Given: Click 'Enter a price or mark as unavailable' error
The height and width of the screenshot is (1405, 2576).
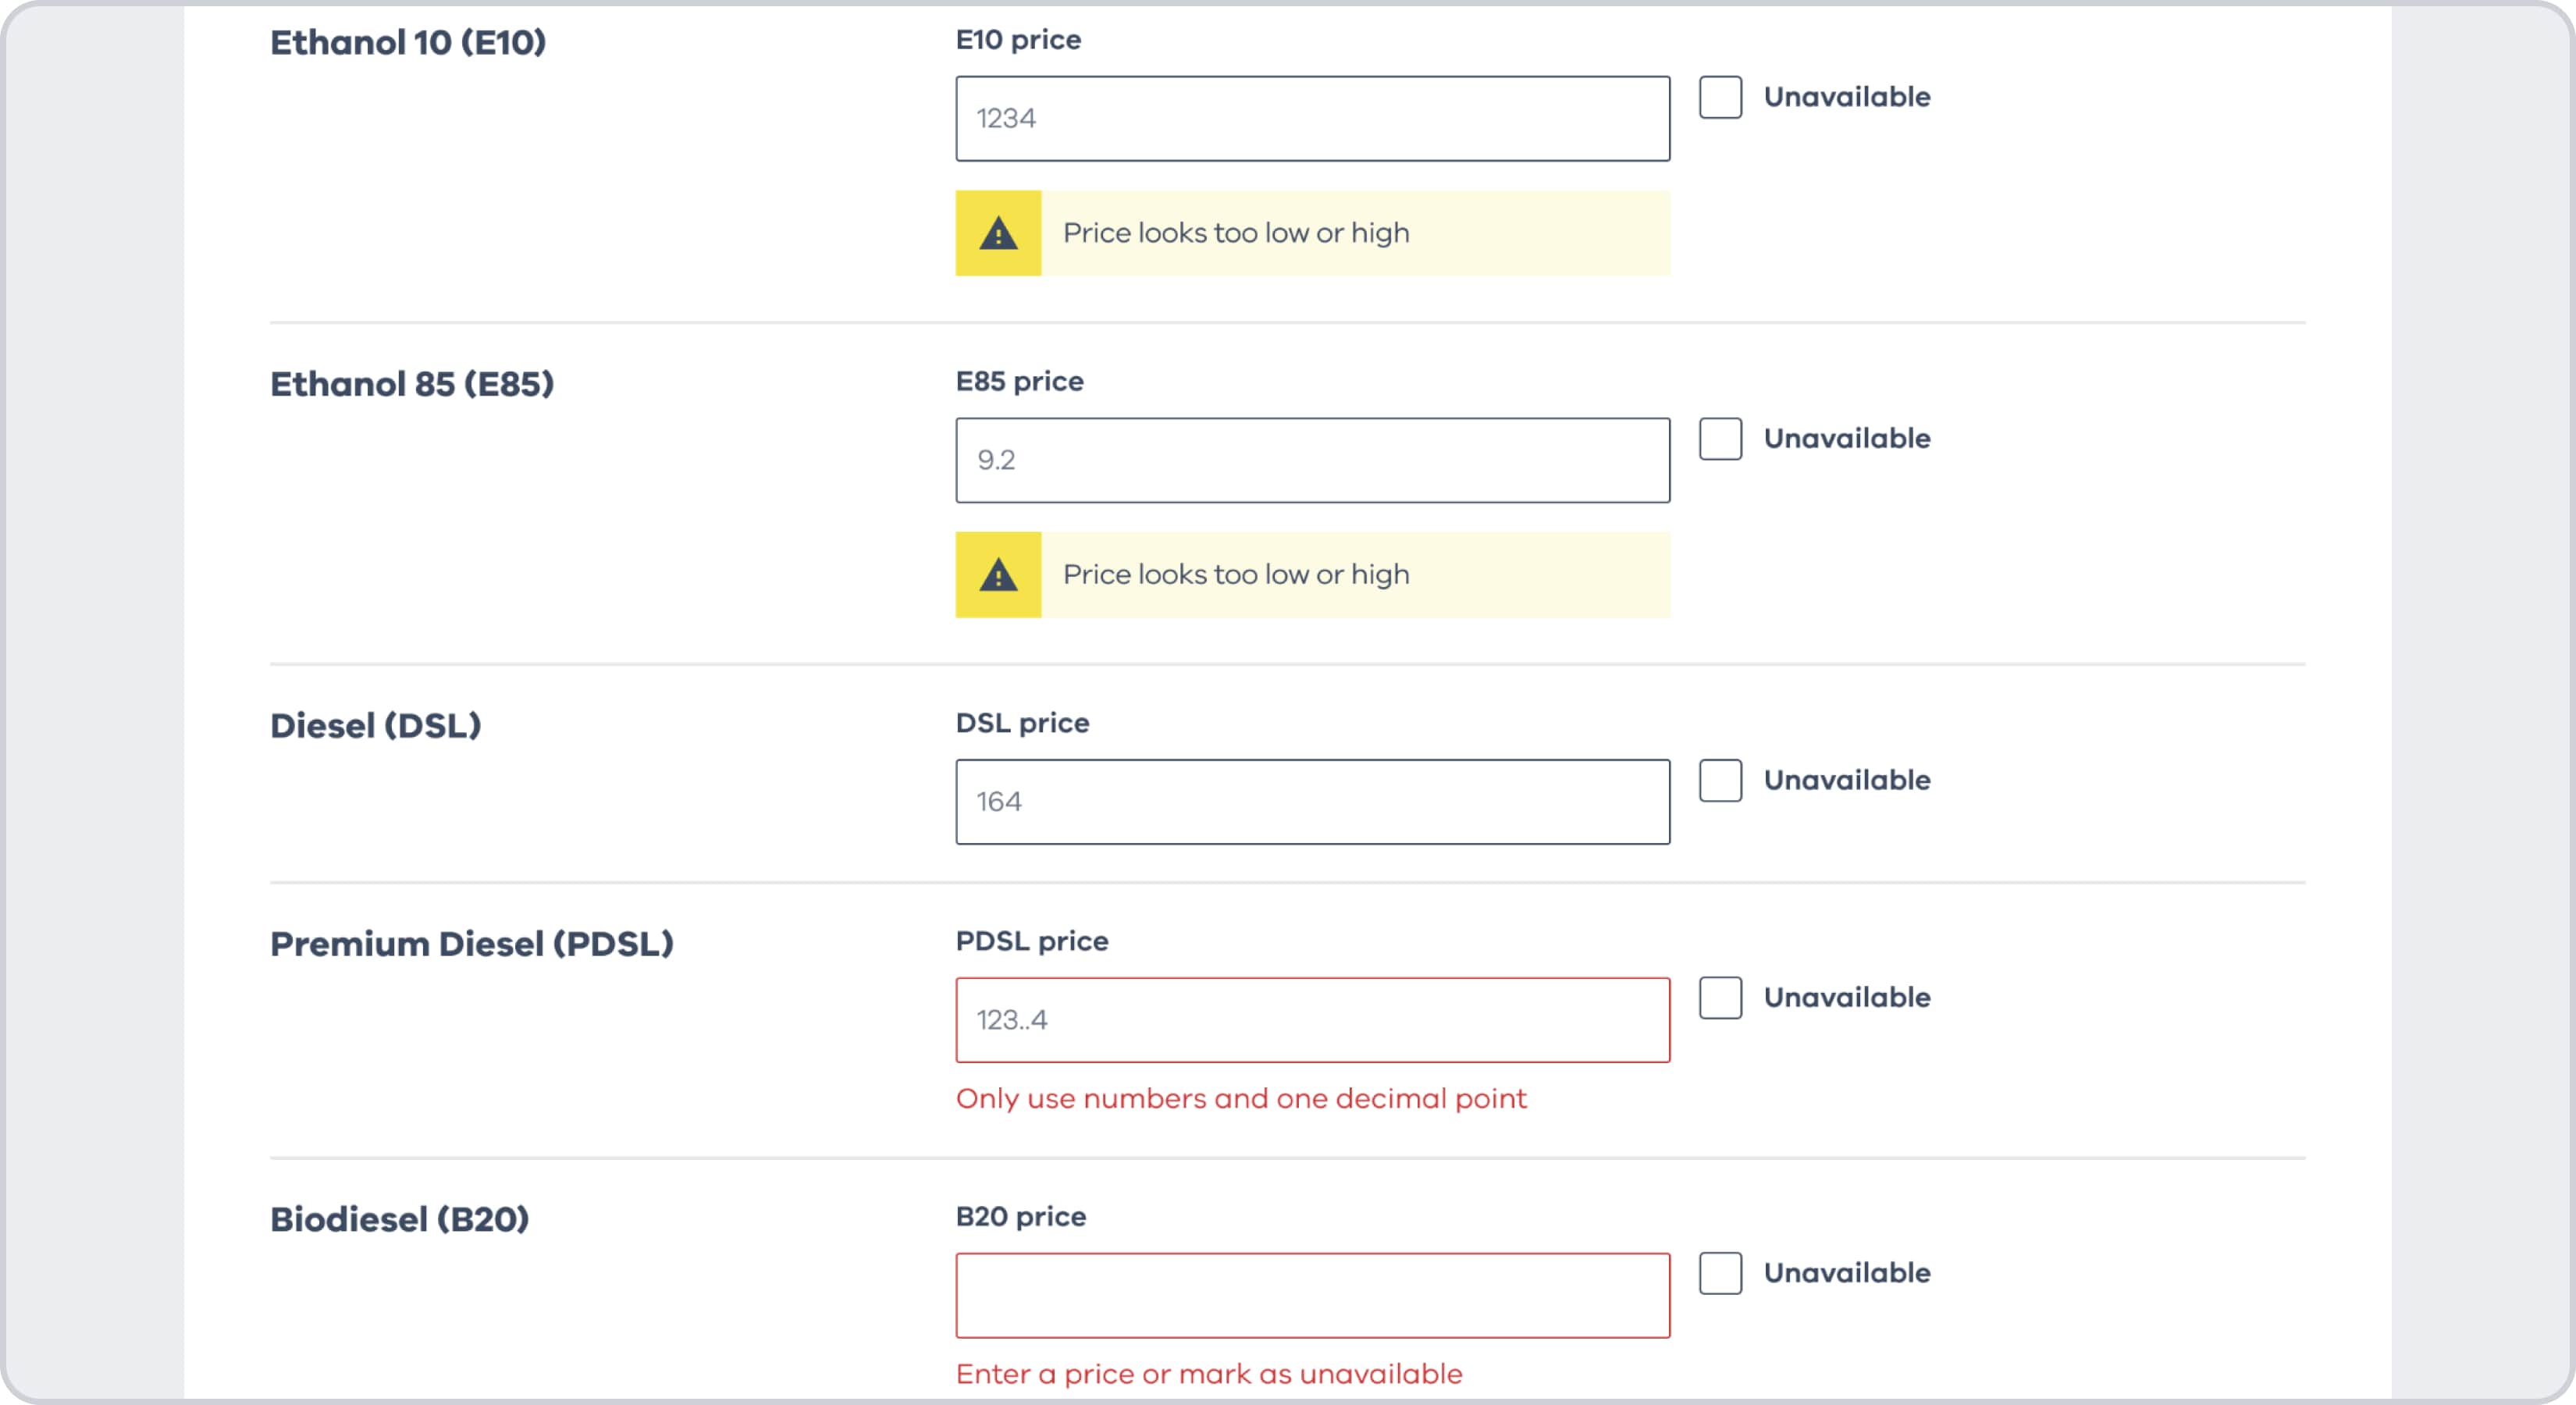Looking at the screenshot, I should [1209, 1374].
